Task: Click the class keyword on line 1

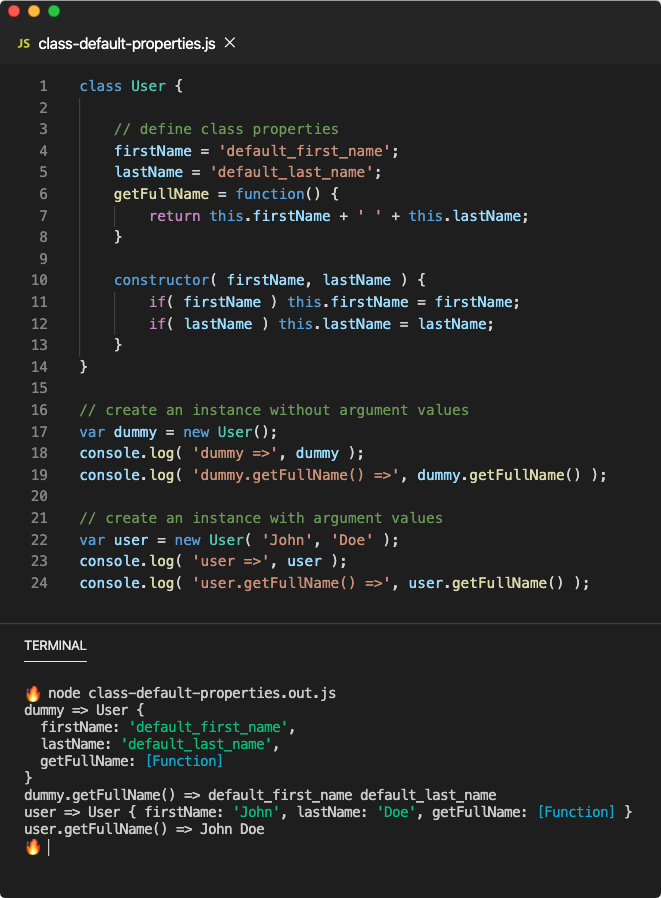Action: click(99, 86)
